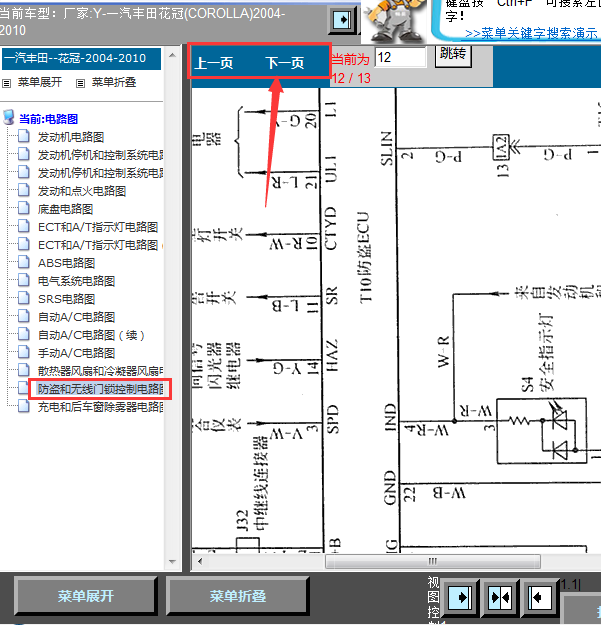
Task: Go to previous page with 上一页
Action: coord(214,63)
